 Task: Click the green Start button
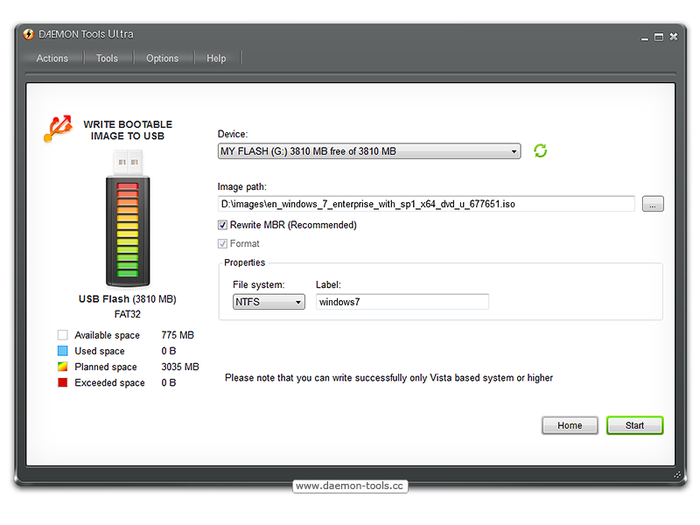coord(635,425)
